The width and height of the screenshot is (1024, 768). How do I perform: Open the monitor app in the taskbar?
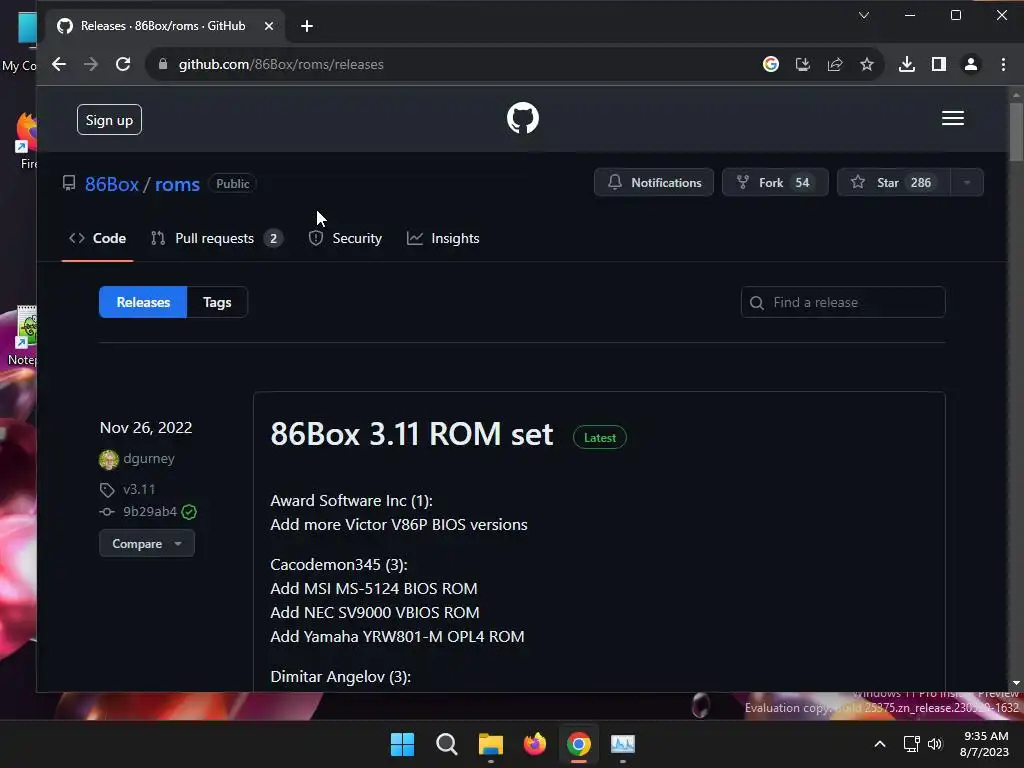coord(623,744)
